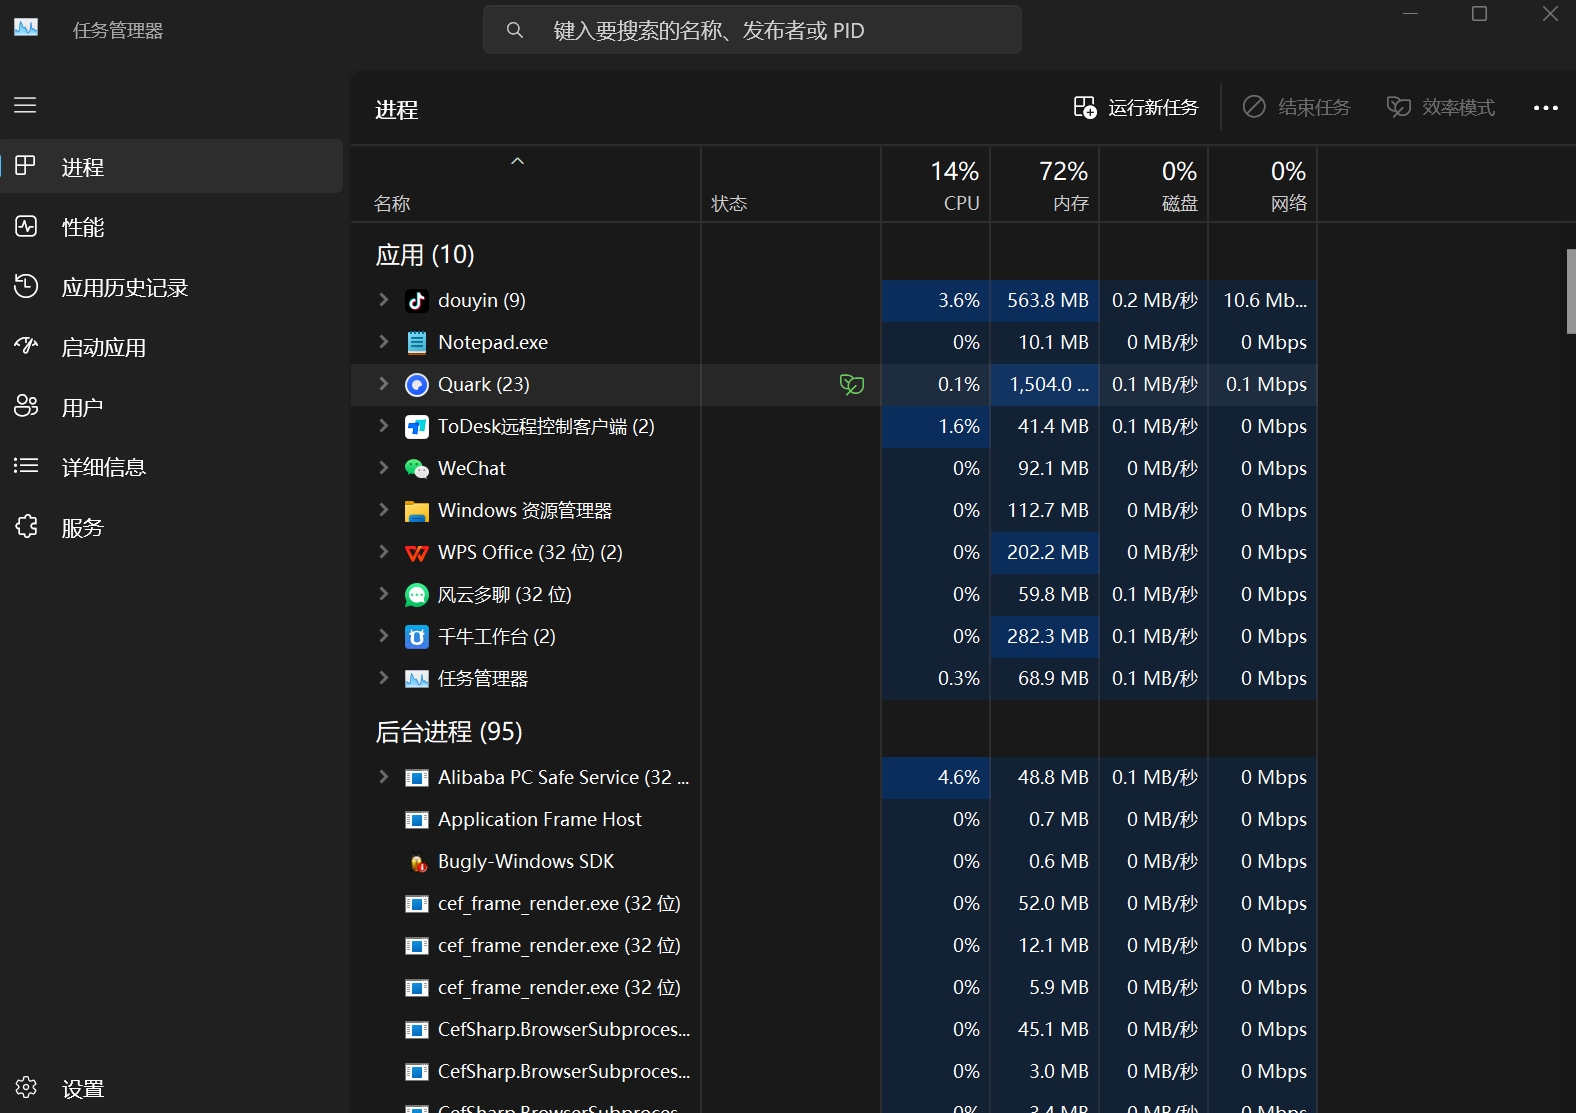This screenshot has width=1576, height=1113.
Task: Click the WPS Office icon
Action: 416,553
